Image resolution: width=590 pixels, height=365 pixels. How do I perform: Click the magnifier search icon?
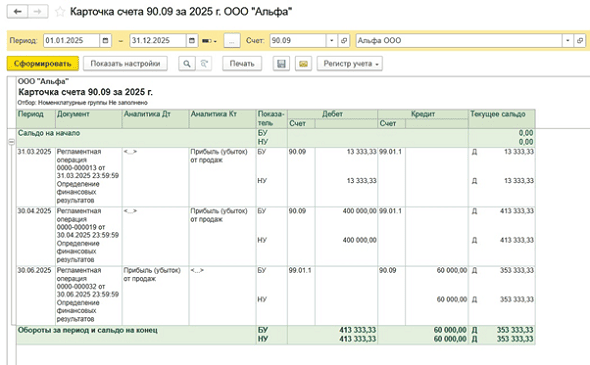click(187, 64)
